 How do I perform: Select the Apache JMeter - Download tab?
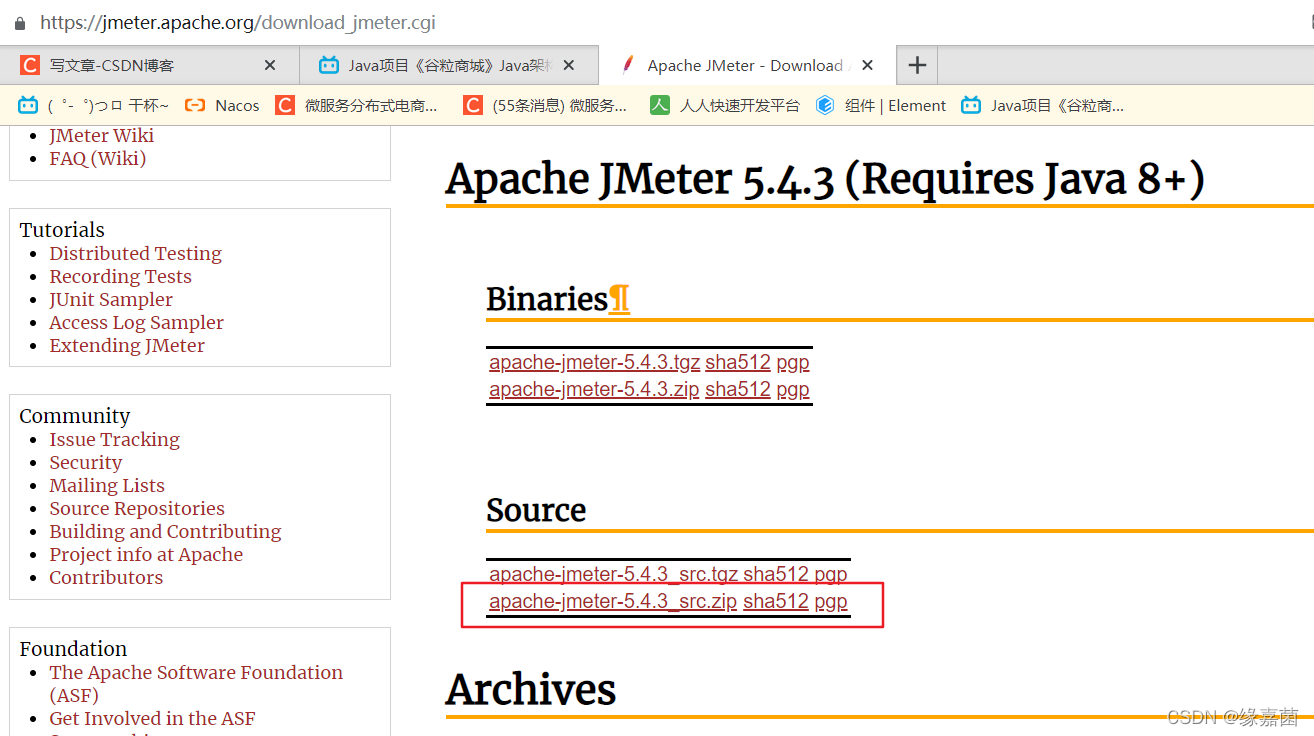coord(747,65)
